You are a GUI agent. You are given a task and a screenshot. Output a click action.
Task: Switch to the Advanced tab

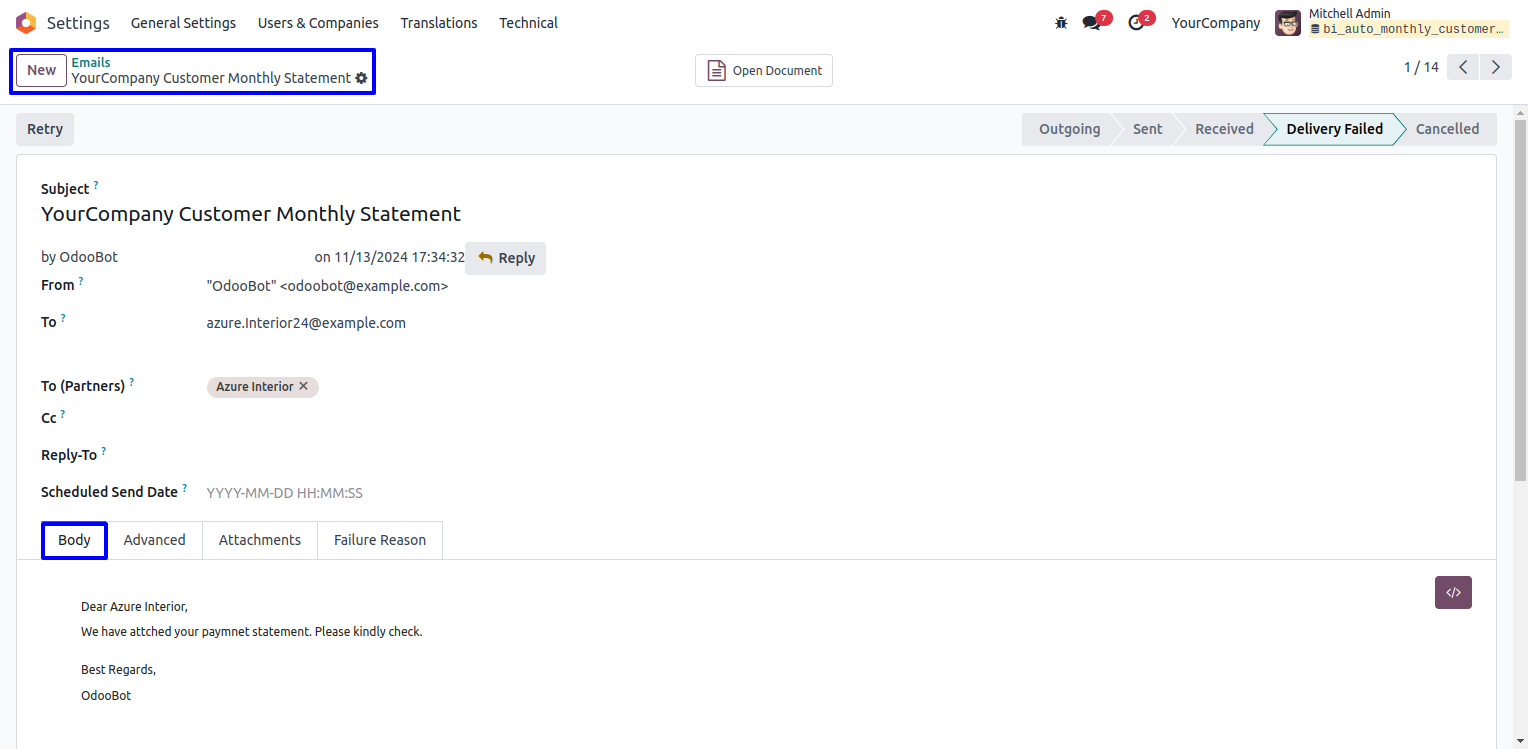coord(155,540)
